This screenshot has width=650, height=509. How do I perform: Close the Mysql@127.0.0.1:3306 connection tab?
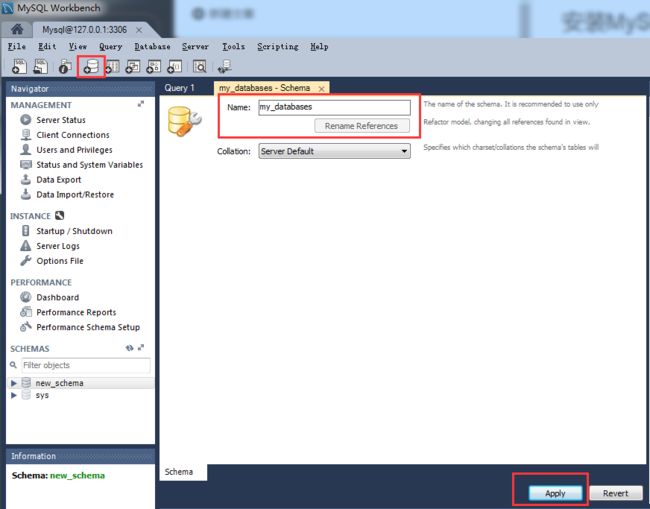(139, 30)
